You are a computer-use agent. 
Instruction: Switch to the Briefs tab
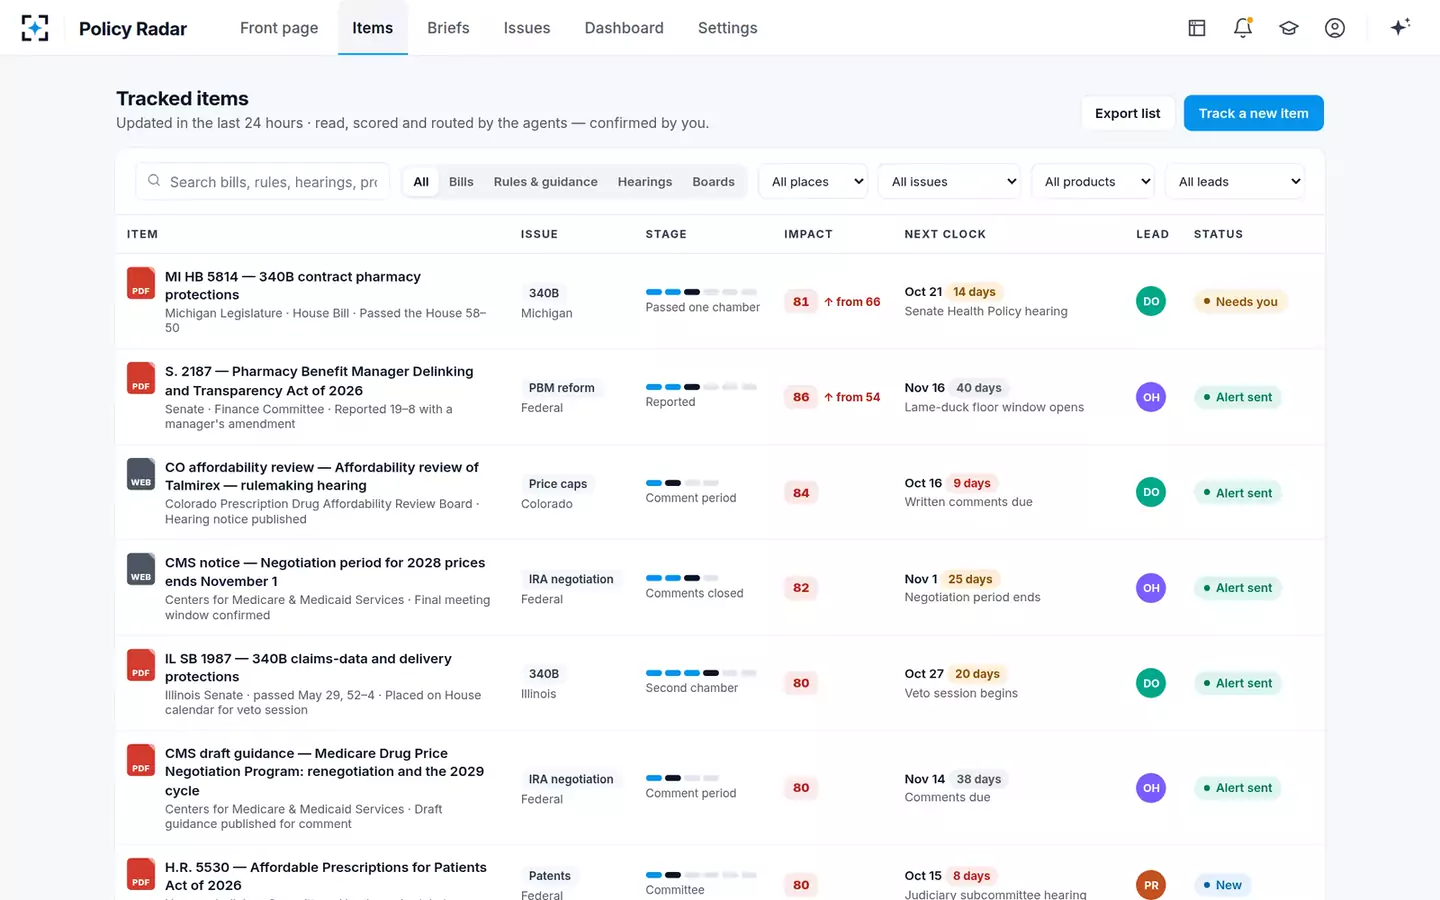[448, 28]
